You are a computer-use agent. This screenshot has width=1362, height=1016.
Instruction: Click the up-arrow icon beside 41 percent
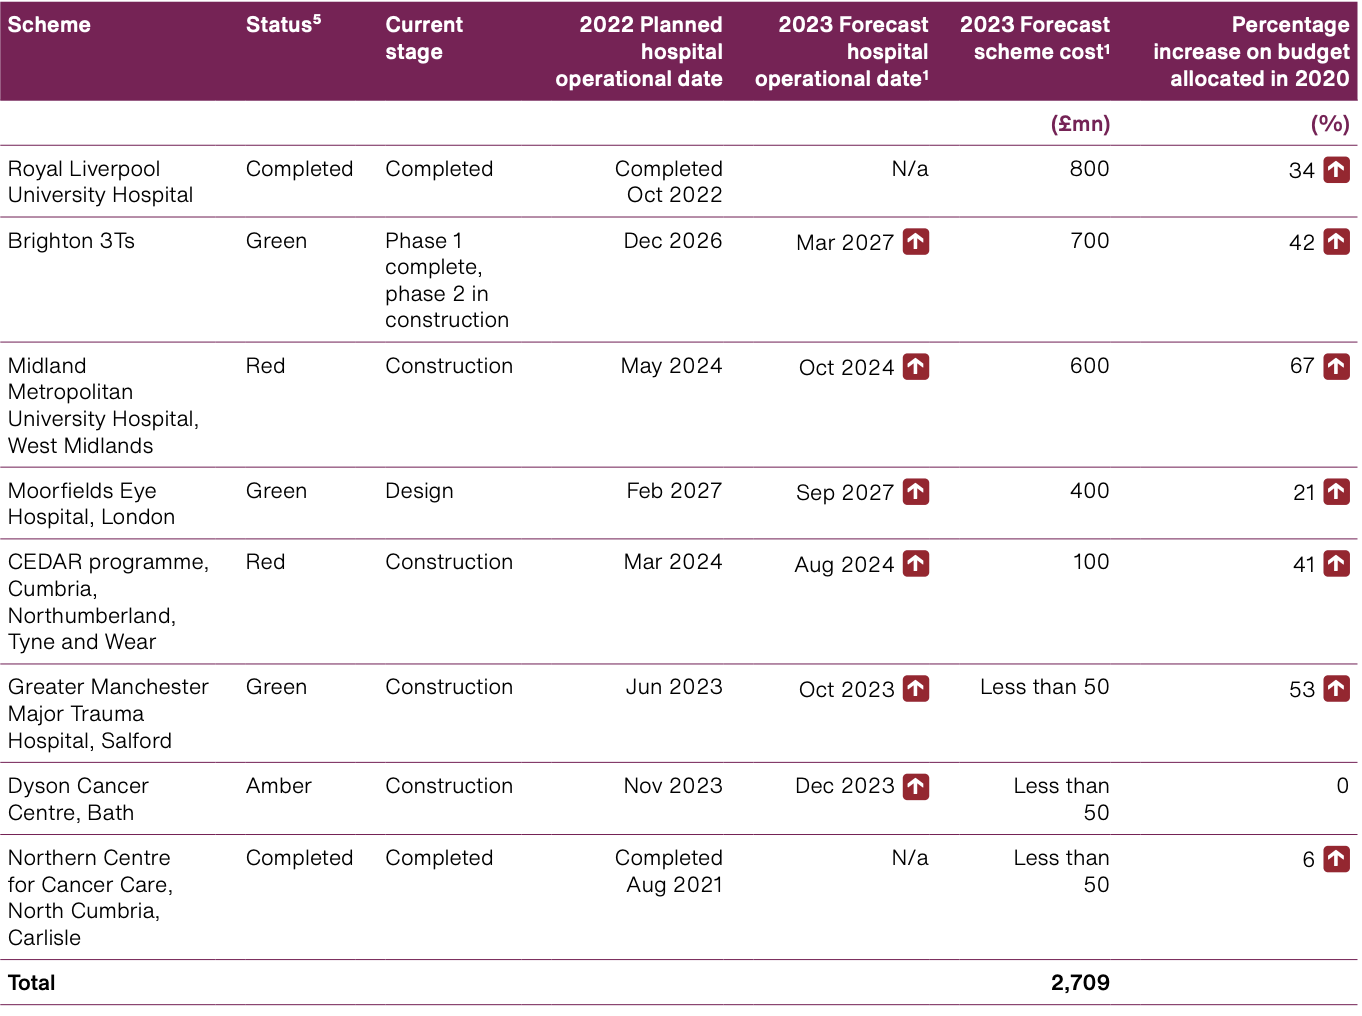click(1336, 564)
